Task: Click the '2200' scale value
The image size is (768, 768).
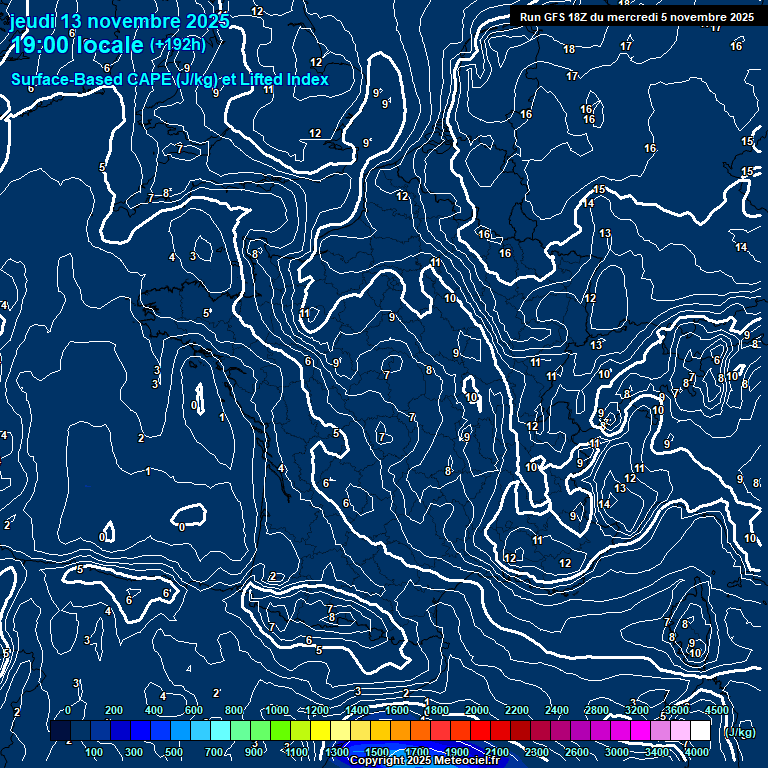Action: (517, 710)
